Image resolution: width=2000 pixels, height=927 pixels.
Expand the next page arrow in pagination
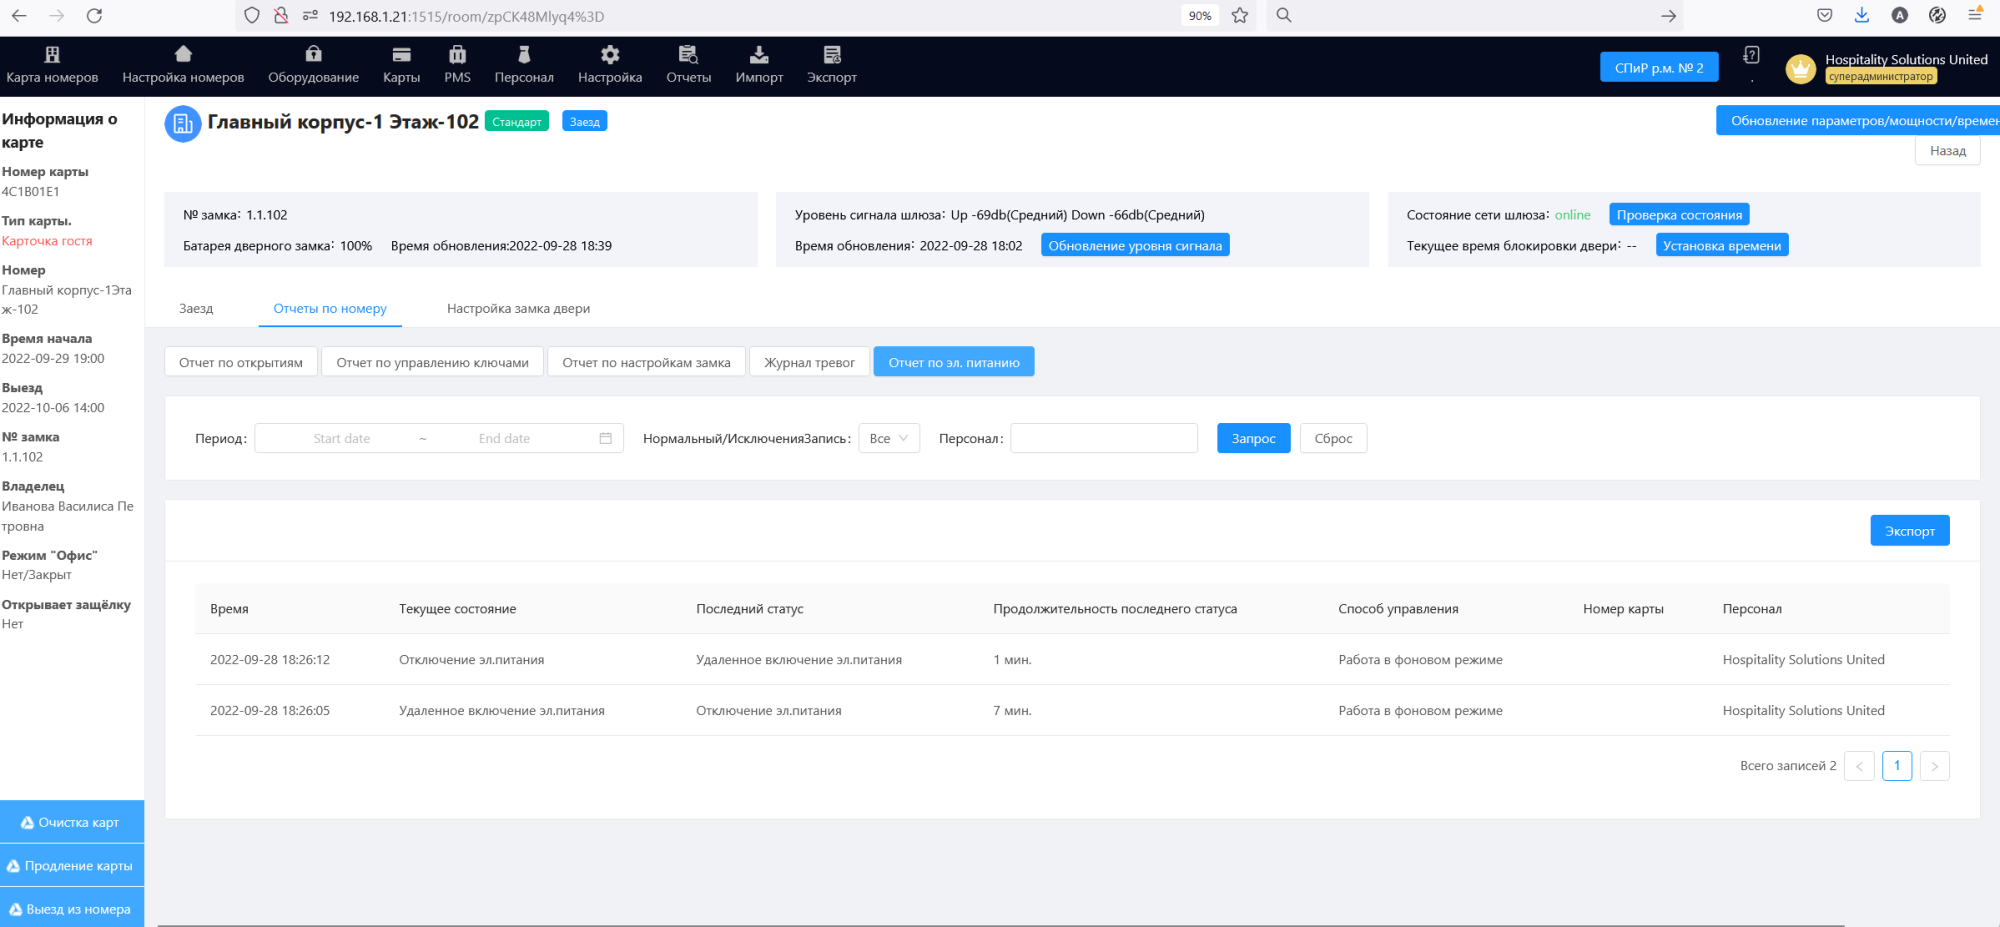pos(1934,765)
